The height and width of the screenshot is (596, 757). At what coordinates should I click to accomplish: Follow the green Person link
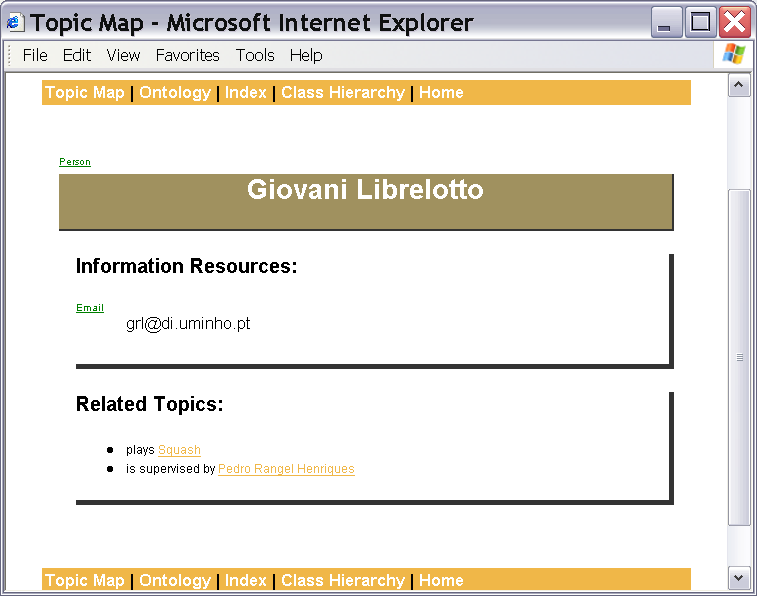coord(75,162)
